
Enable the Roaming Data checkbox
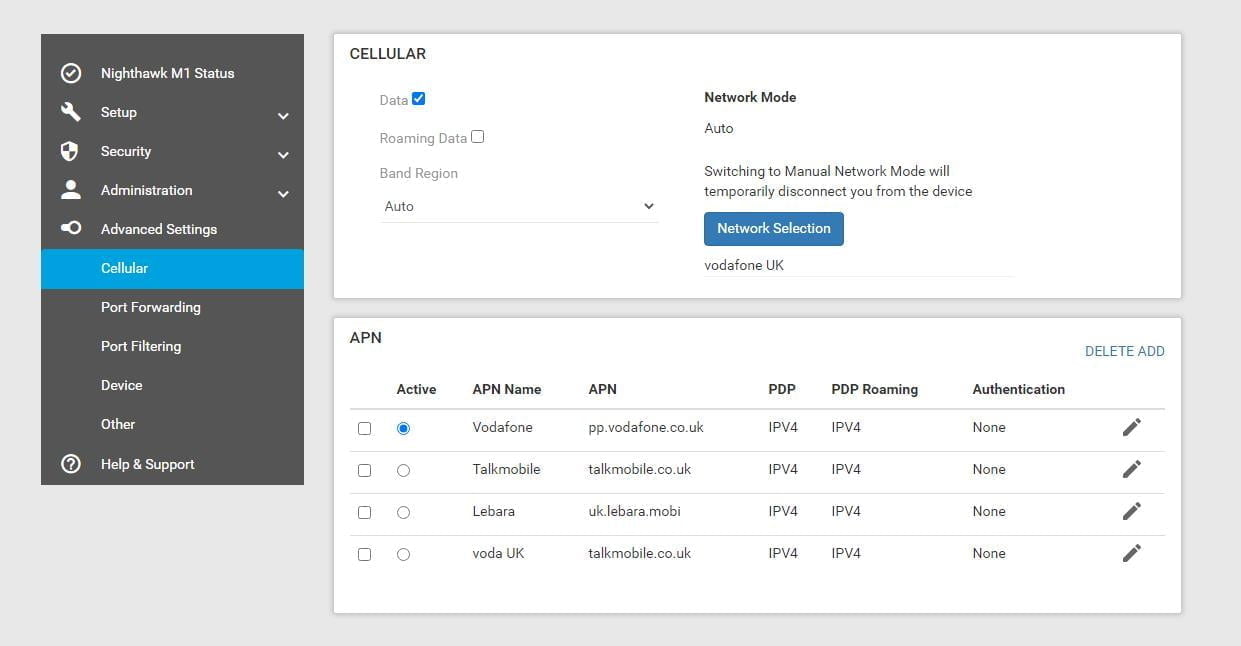click(478, 137)
